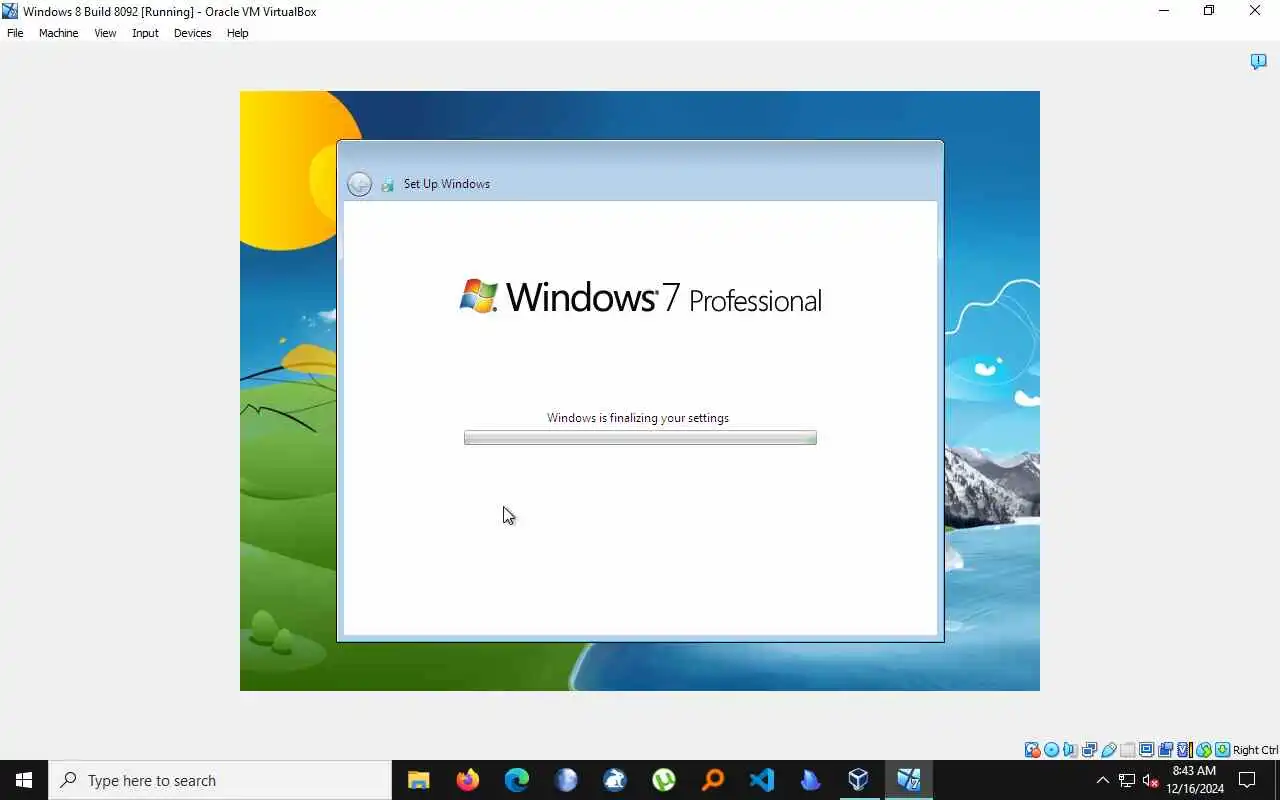The height and width of the screenshot is (800, 1280).
Task: Click the optical disk status icon
Action: (x=1051, y=750)
